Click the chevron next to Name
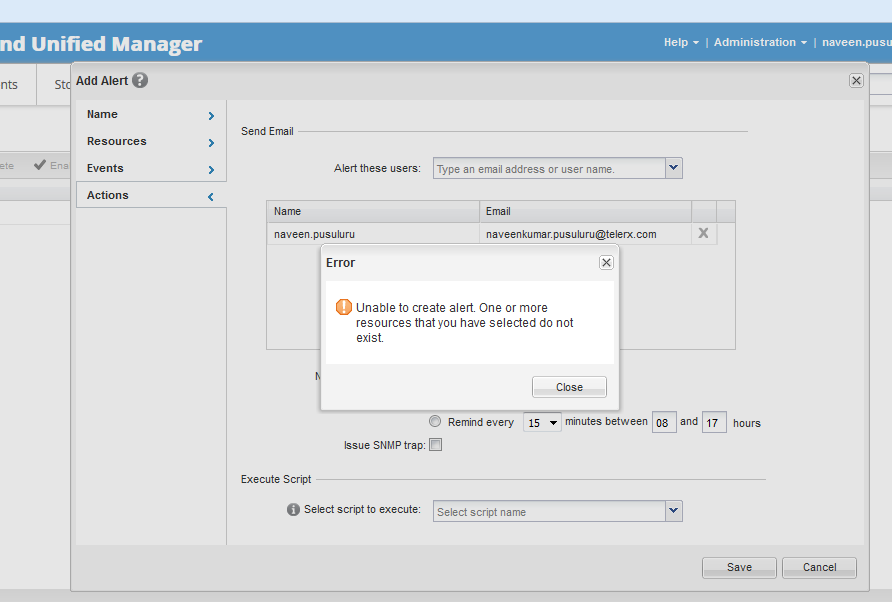Image resolution: width=892 pixels, height=602 pixels. coord(211,116)
